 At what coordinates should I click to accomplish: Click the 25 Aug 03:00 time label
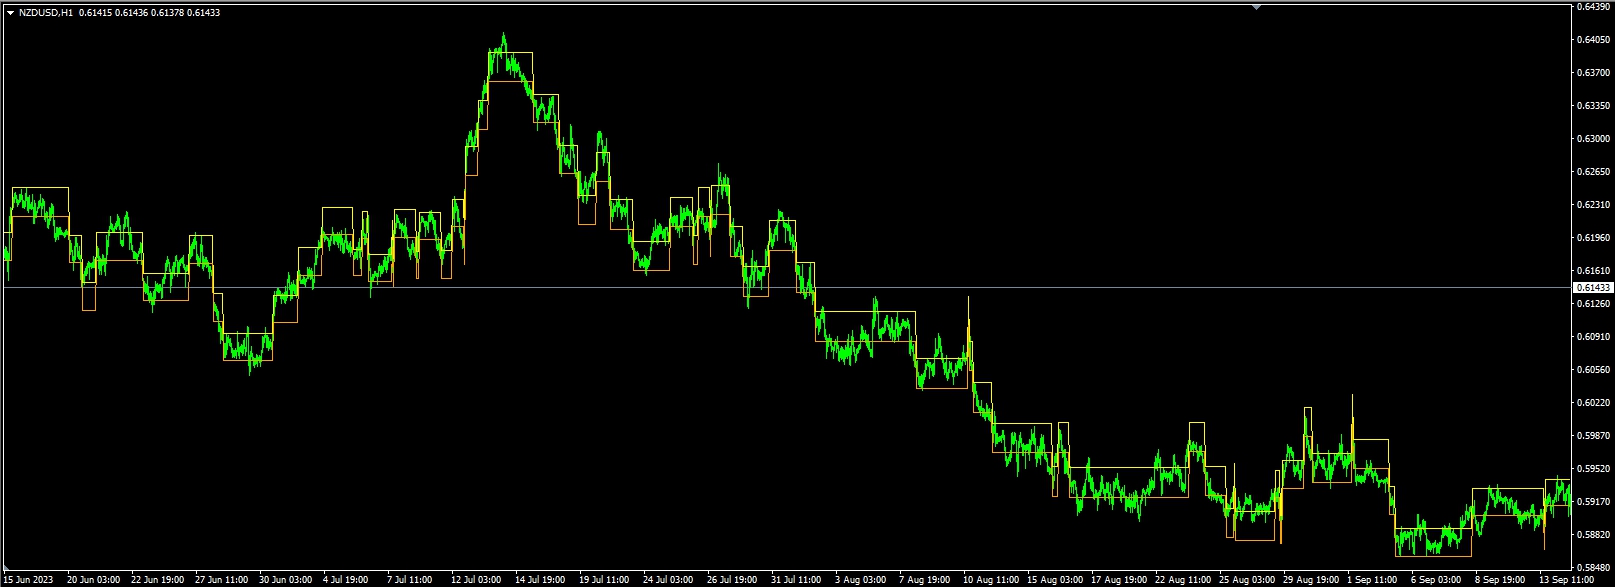[1245, 579]
